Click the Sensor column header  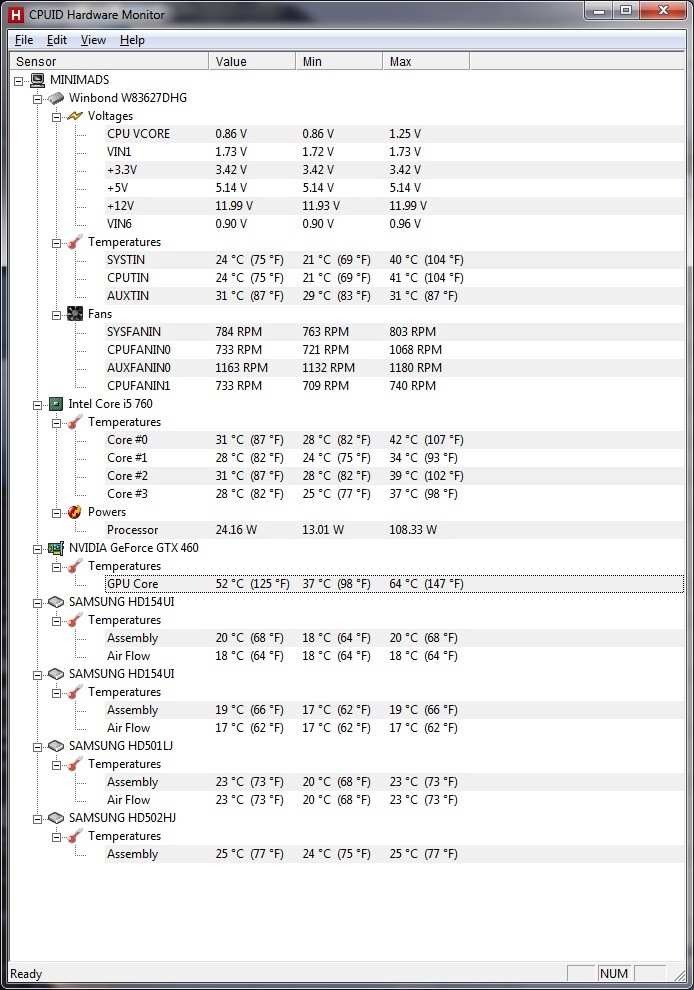109,61
